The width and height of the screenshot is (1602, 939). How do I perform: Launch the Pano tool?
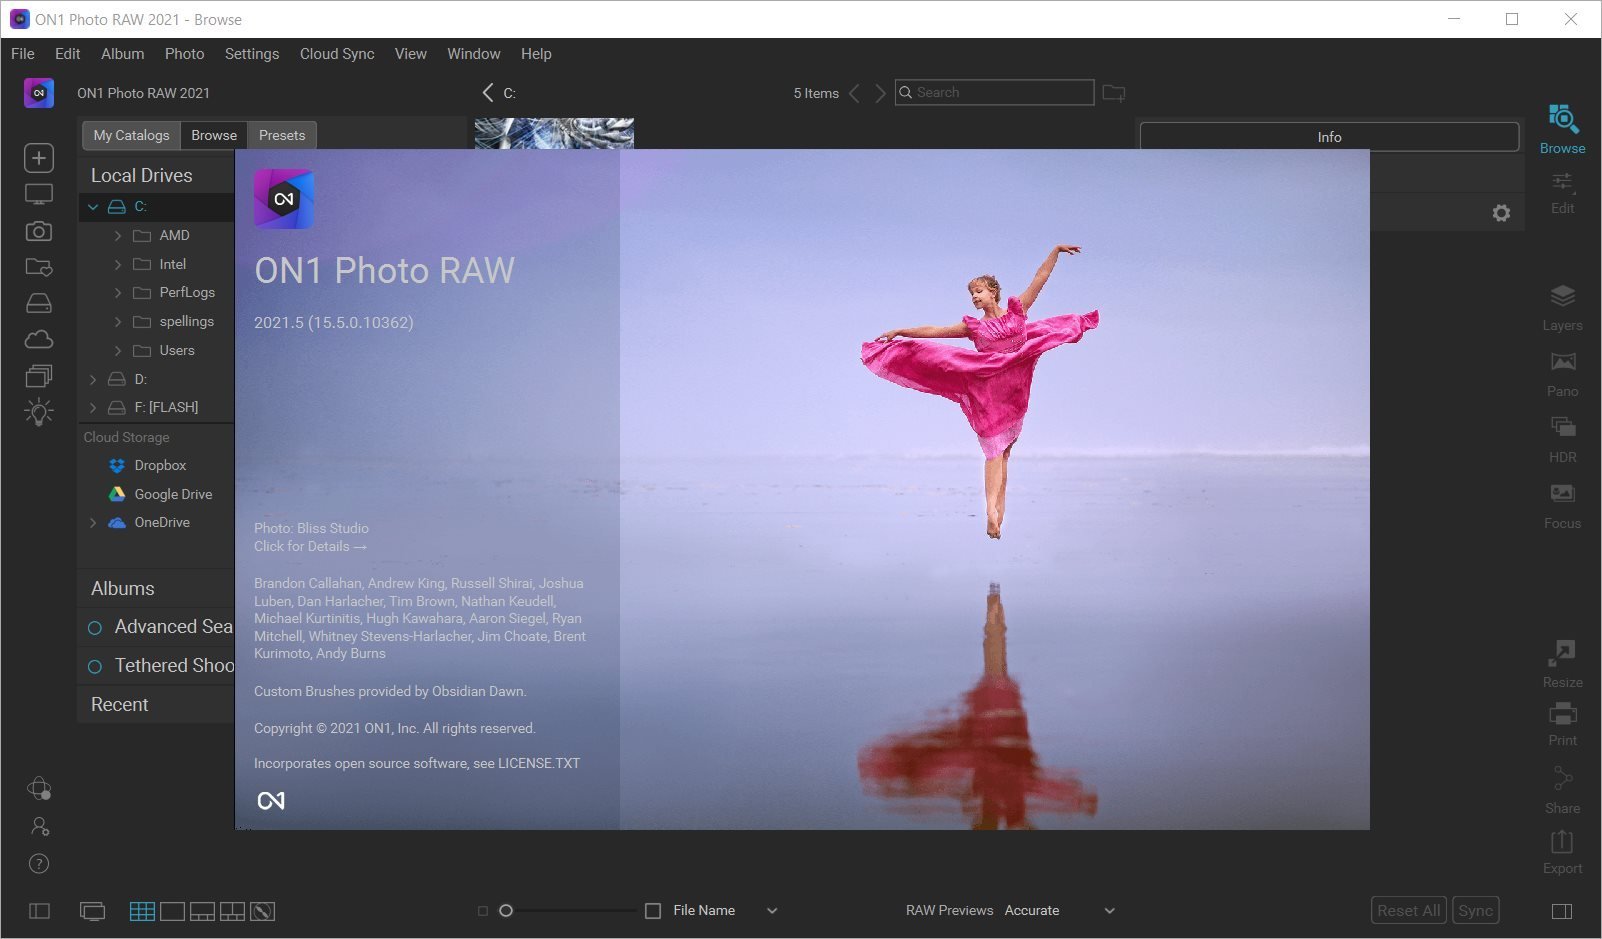pyautogui.click(x=1563, y=374)
